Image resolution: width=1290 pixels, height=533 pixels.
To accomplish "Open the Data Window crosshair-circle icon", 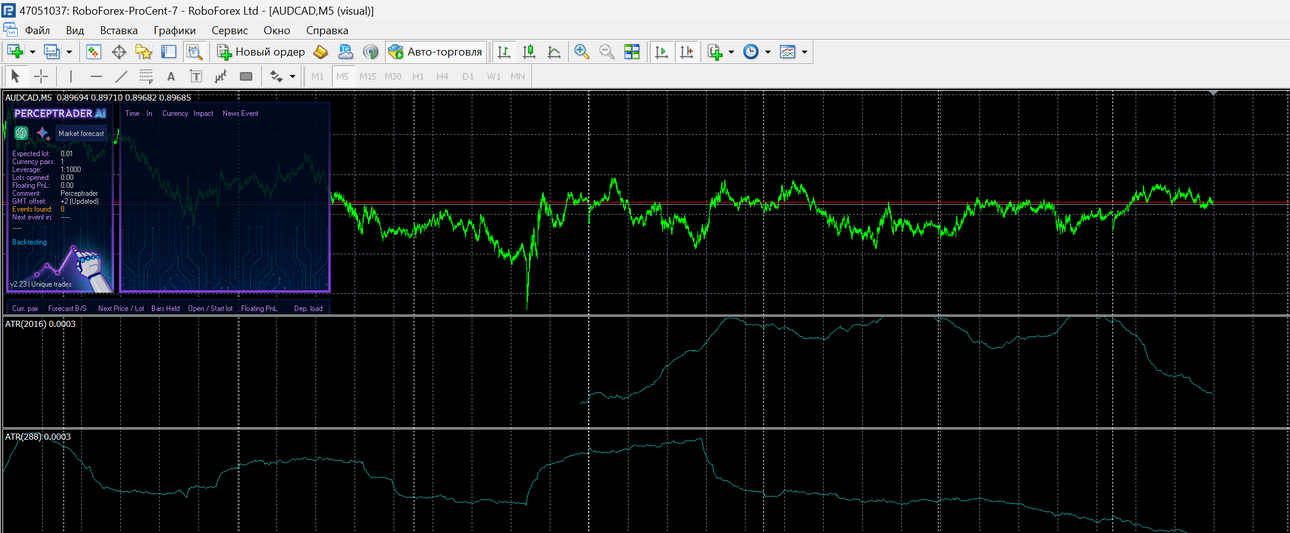I will point(119,51).
